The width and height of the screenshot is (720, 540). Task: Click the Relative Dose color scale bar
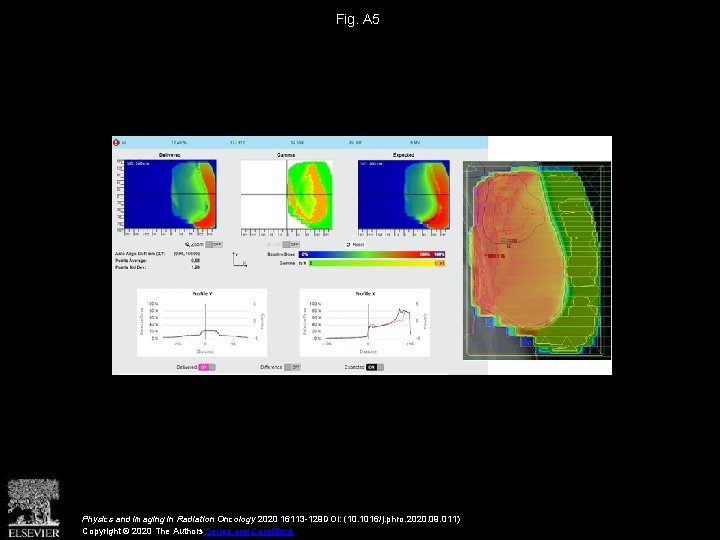(372, 254)
